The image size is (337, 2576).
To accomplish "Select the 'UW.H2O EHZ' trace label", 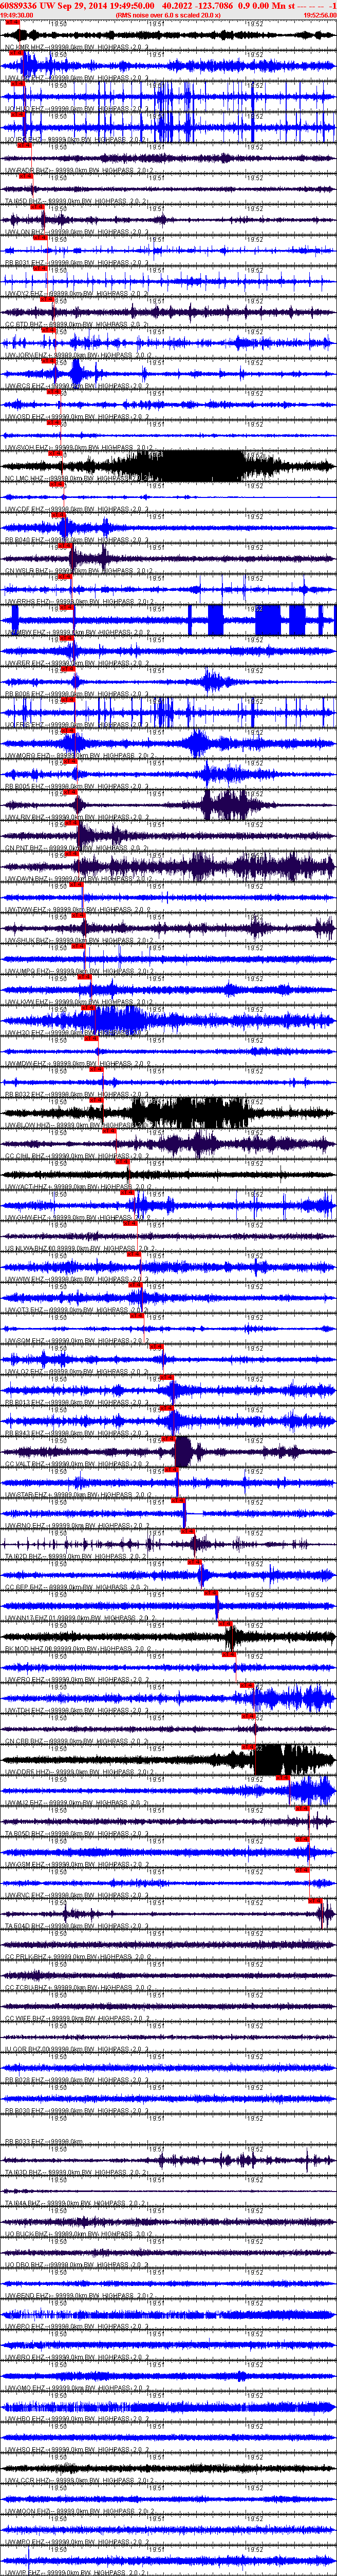I will [x=24, y=1033].
